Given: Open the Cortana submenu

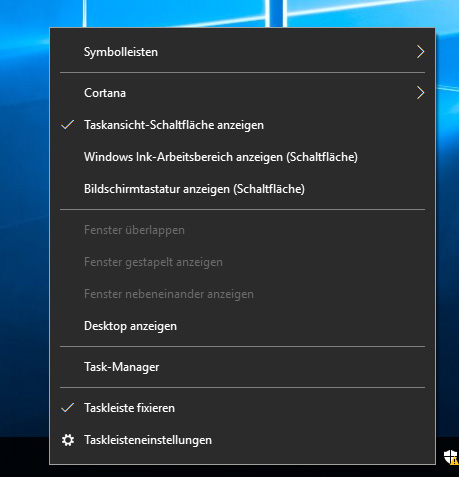Looking at the screenshot, I should click(x=242, y=93).
